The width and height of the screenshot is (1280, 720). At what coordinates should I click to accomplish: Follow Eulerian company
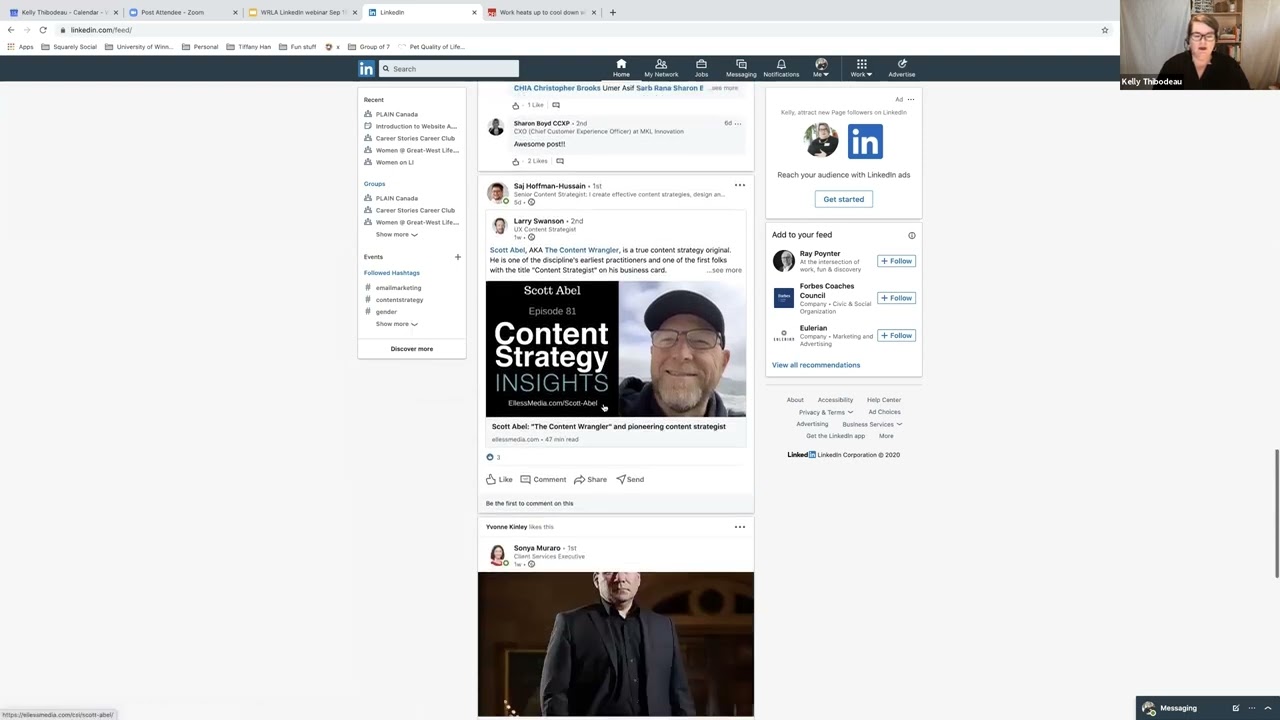(x=896, y=335)
